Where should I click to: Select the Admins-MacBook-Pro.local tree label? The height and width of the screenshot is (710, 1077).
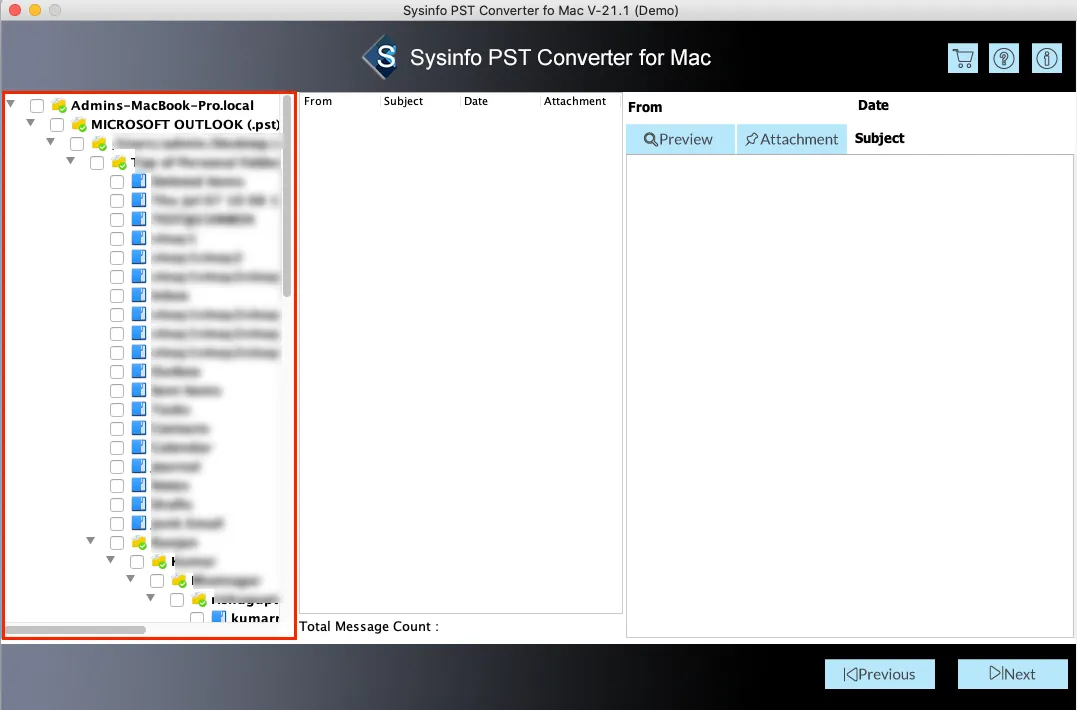[x=162, y=106]
